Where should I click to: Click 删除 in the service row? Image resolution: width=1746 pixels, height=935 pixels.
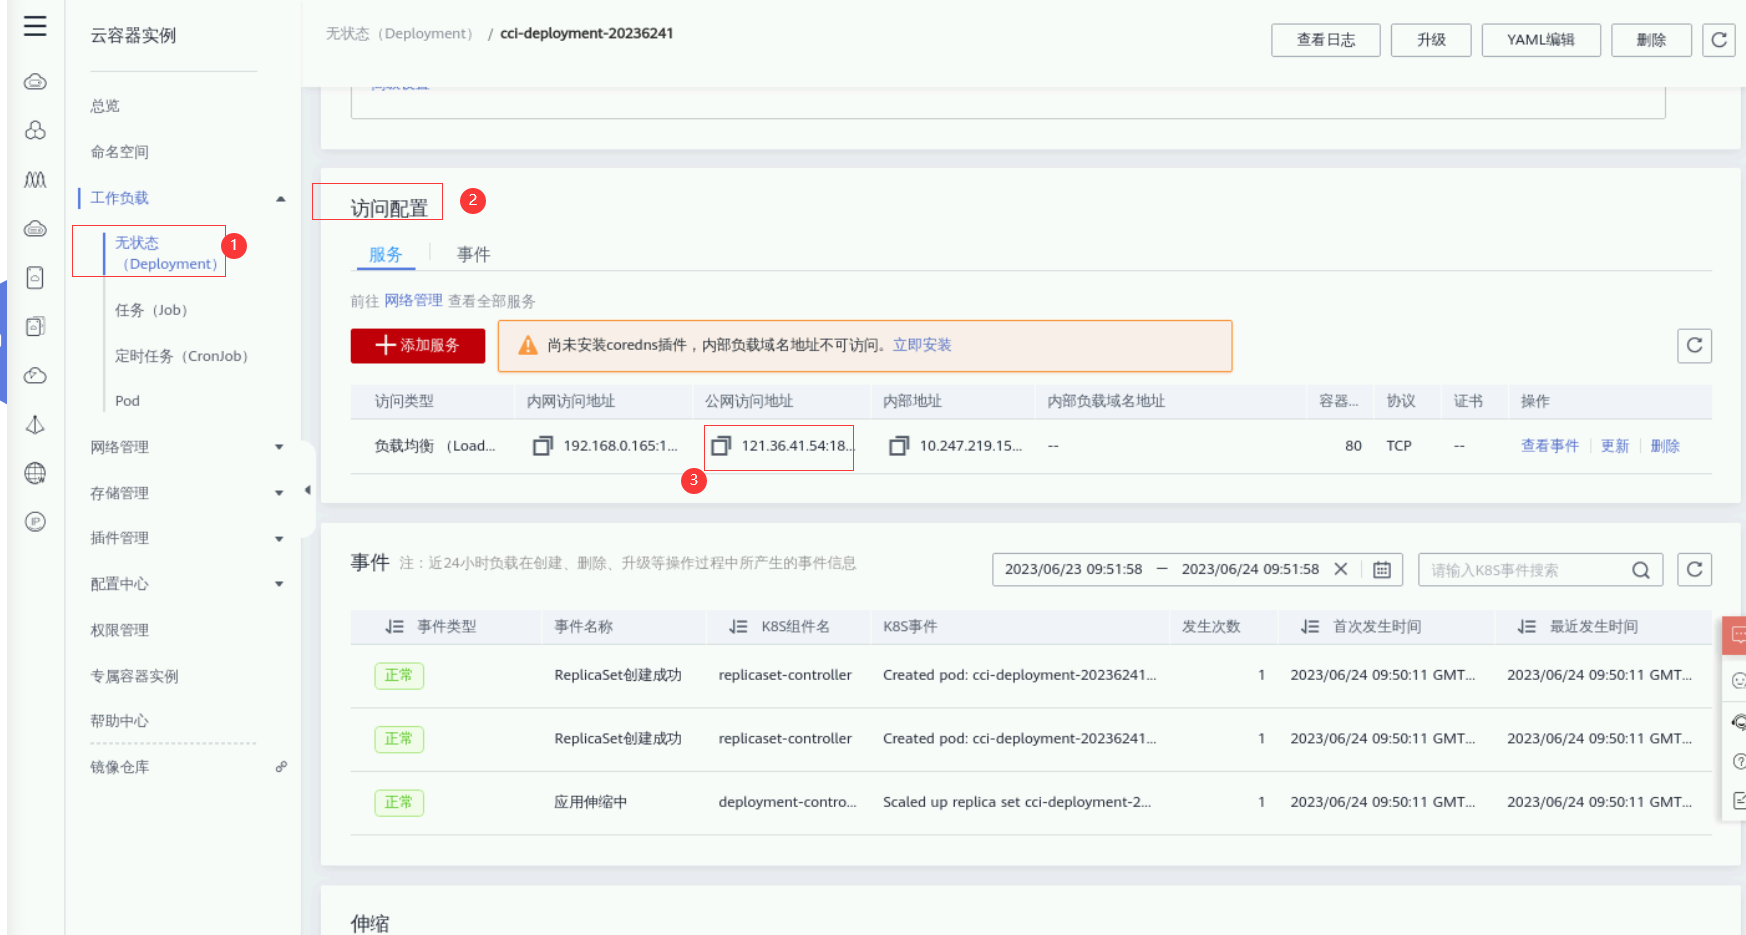point(1665,446)
